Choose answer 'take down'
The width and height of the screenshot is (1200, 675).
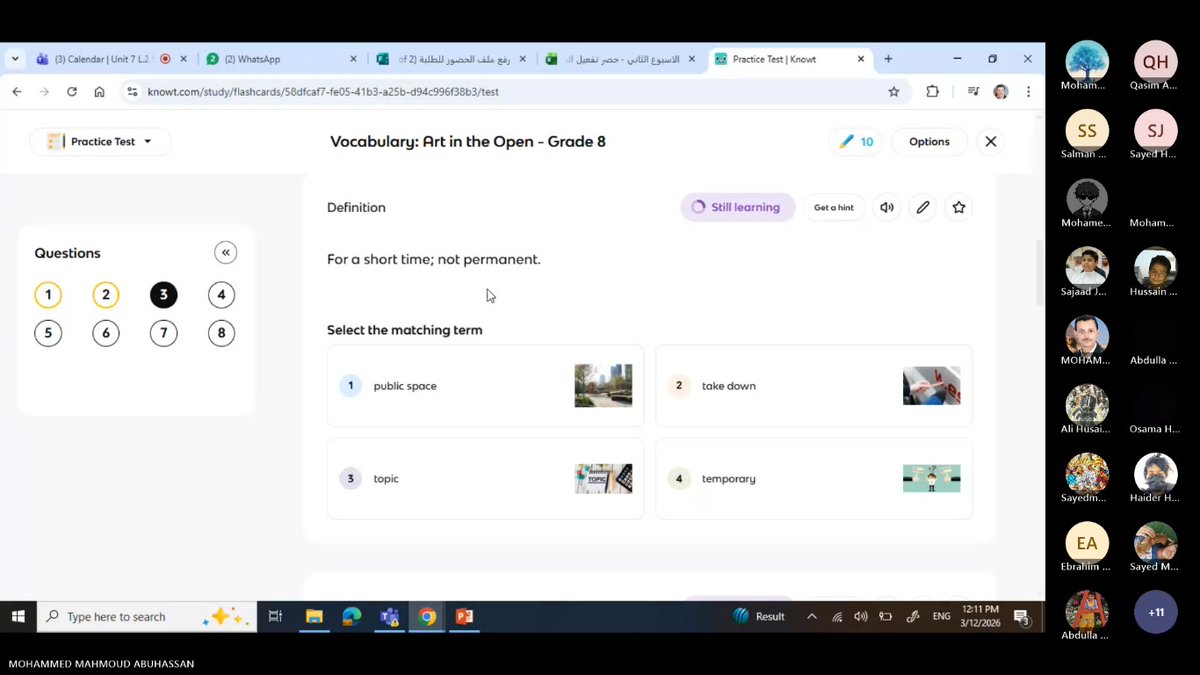pos(813,386)
